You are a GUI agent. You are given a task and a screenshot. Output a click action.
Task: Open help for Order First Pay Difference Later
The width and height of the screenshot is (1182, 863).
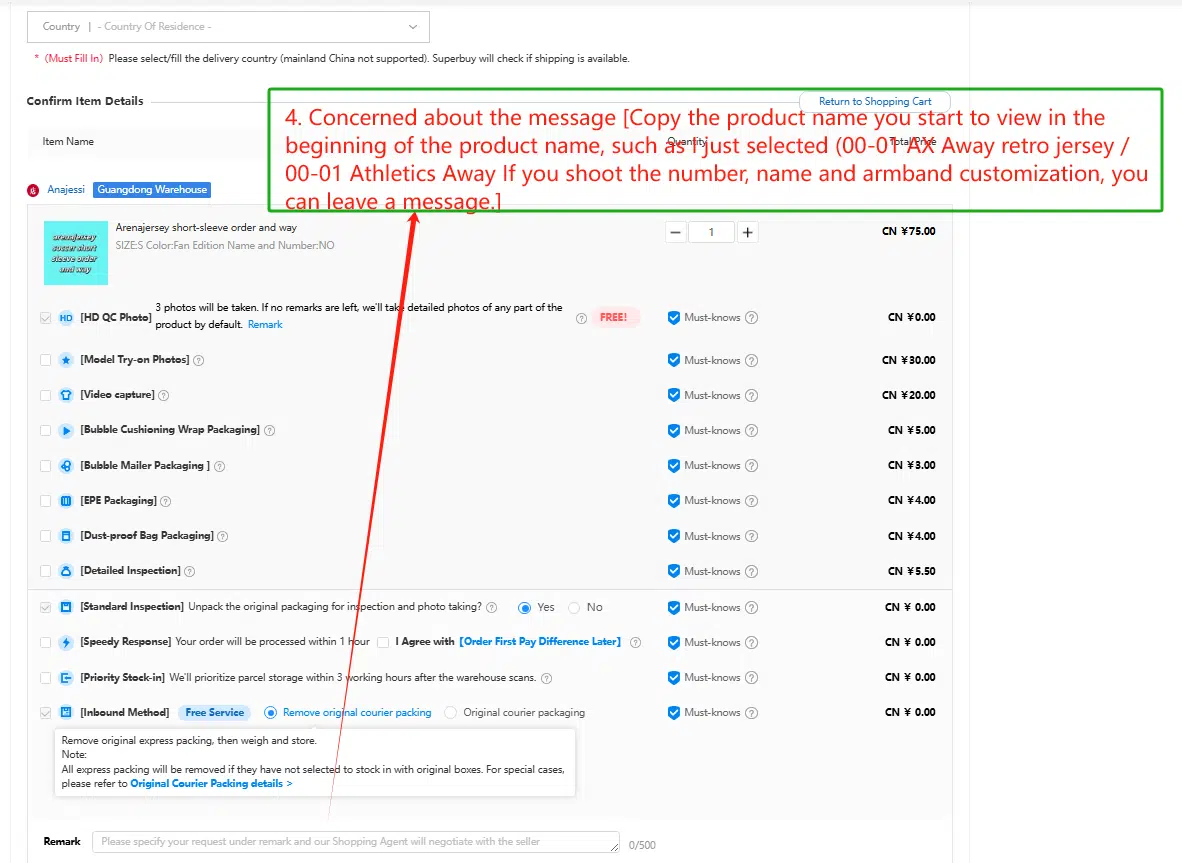pos(635,642)
